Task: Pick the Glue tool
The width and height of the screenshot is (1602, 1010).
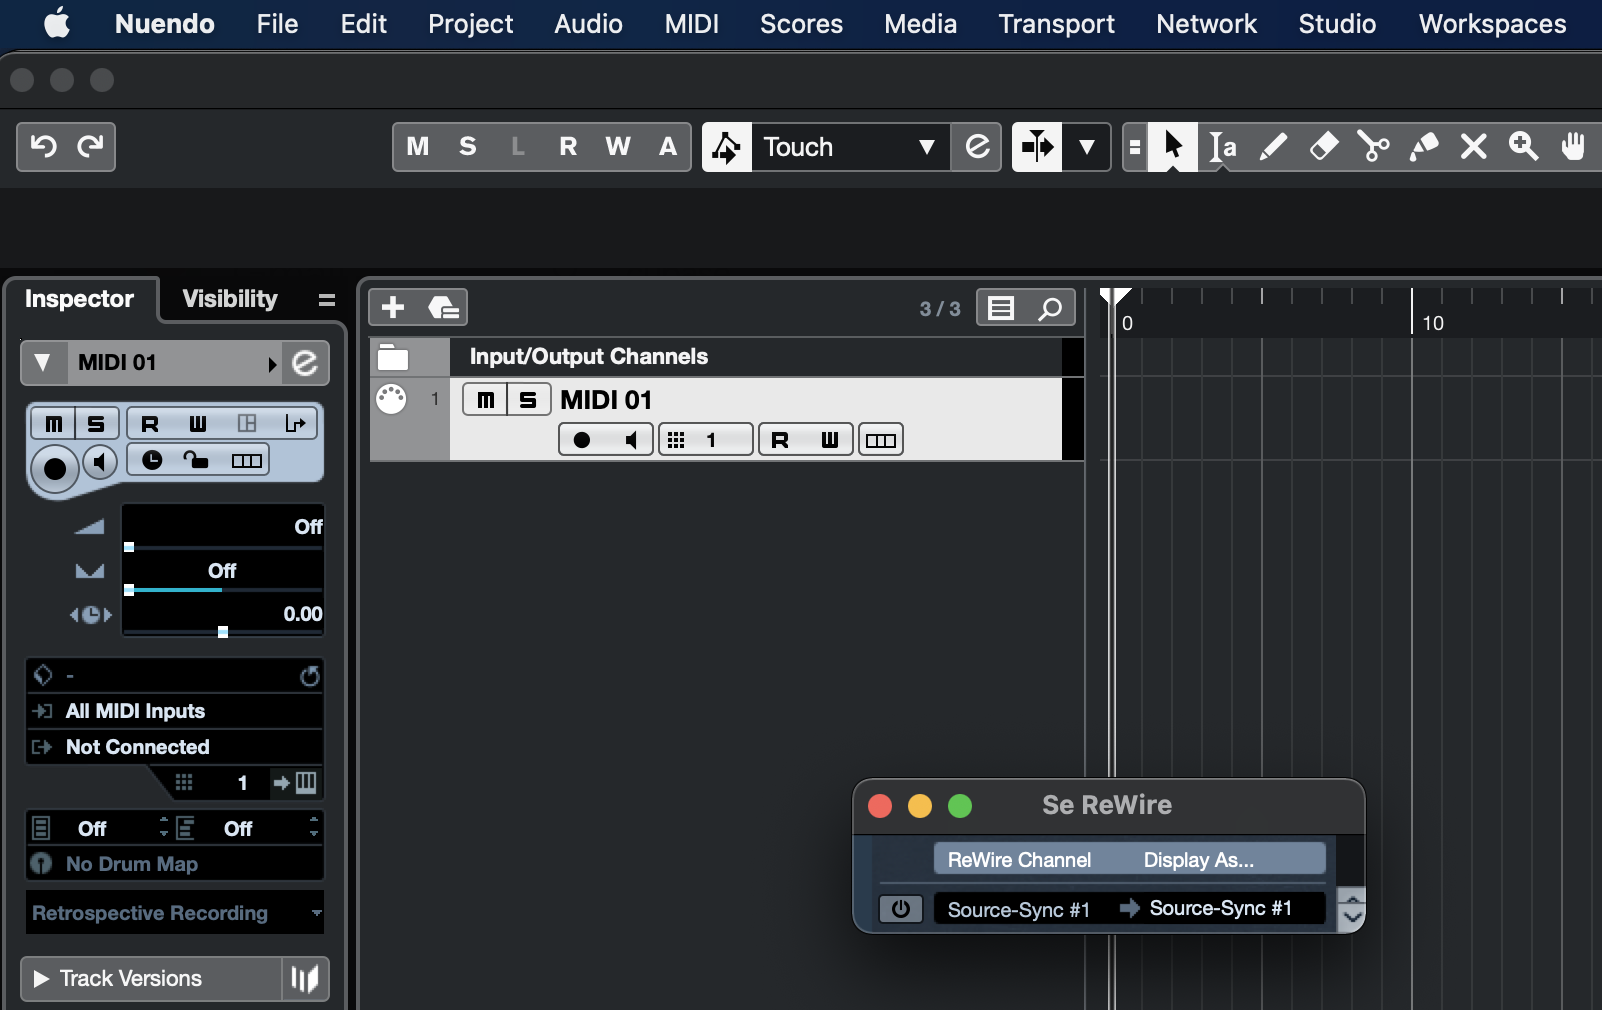Action: [1423, 147]
